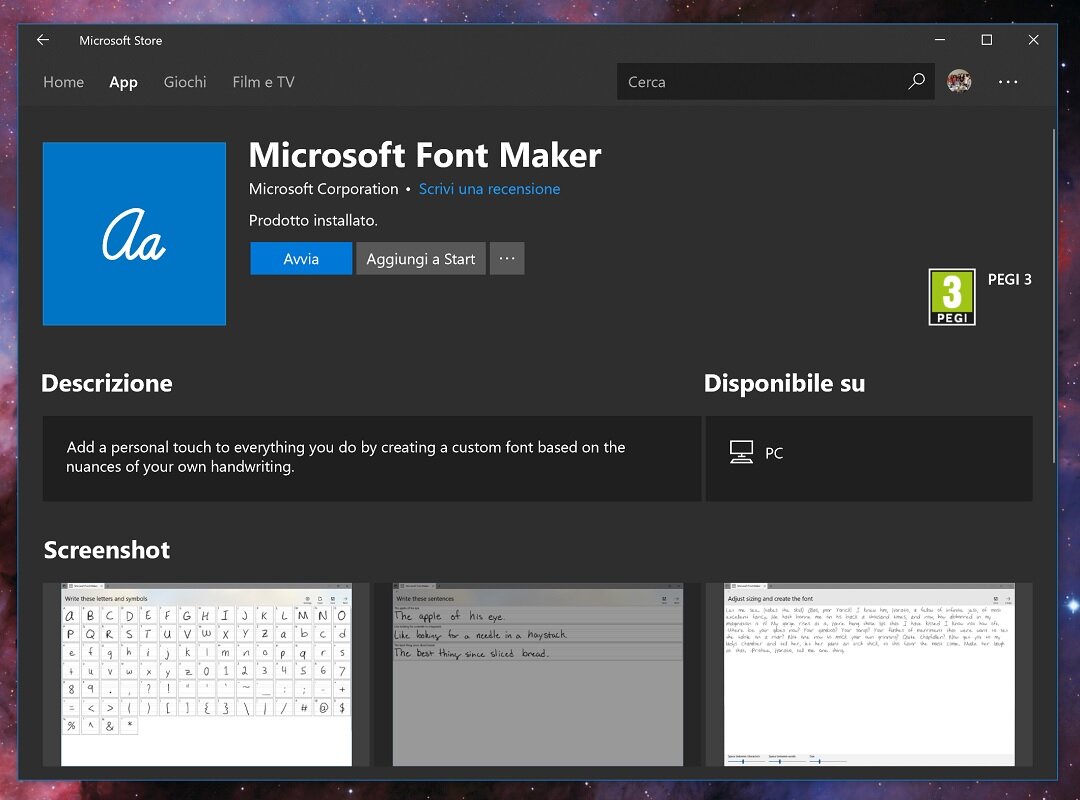Click the back arrow to navigate back

coord(41,40)
